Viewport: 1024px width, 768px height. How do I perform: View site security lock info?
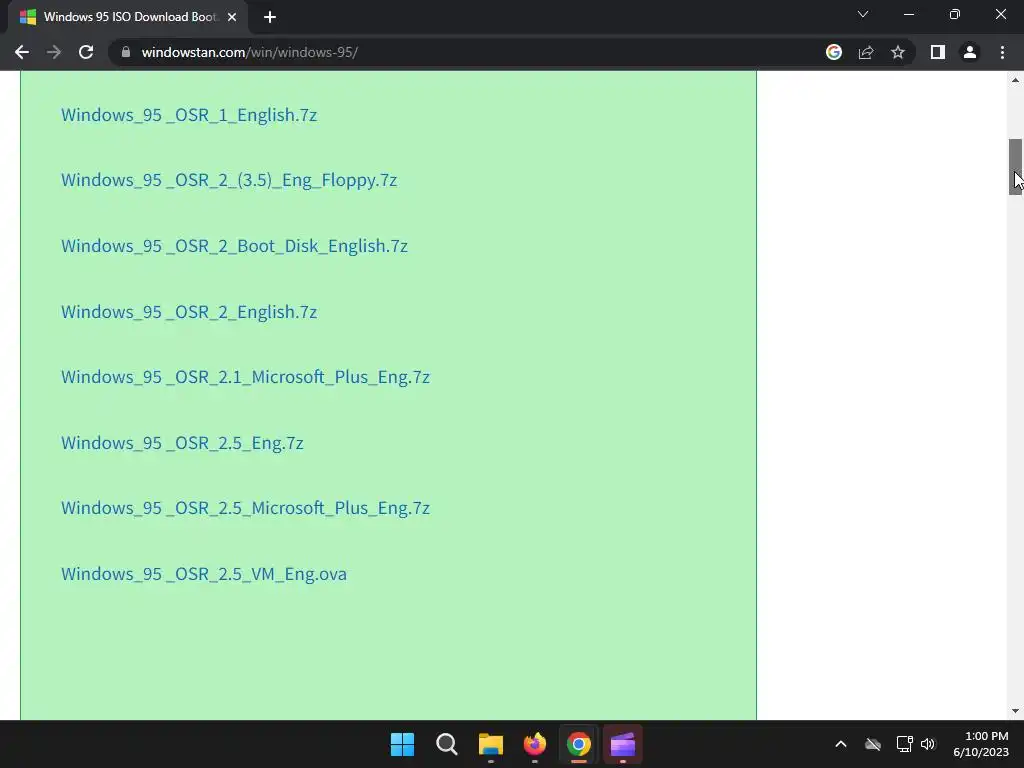(x=126, y=52)
